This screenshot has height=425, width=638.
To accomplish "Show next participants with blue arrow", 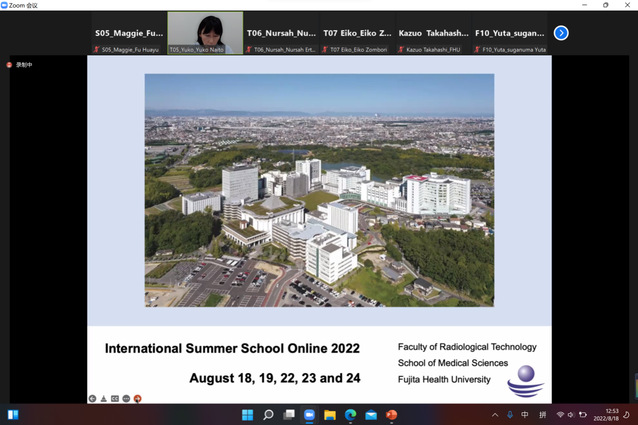I will click(561, 33).
